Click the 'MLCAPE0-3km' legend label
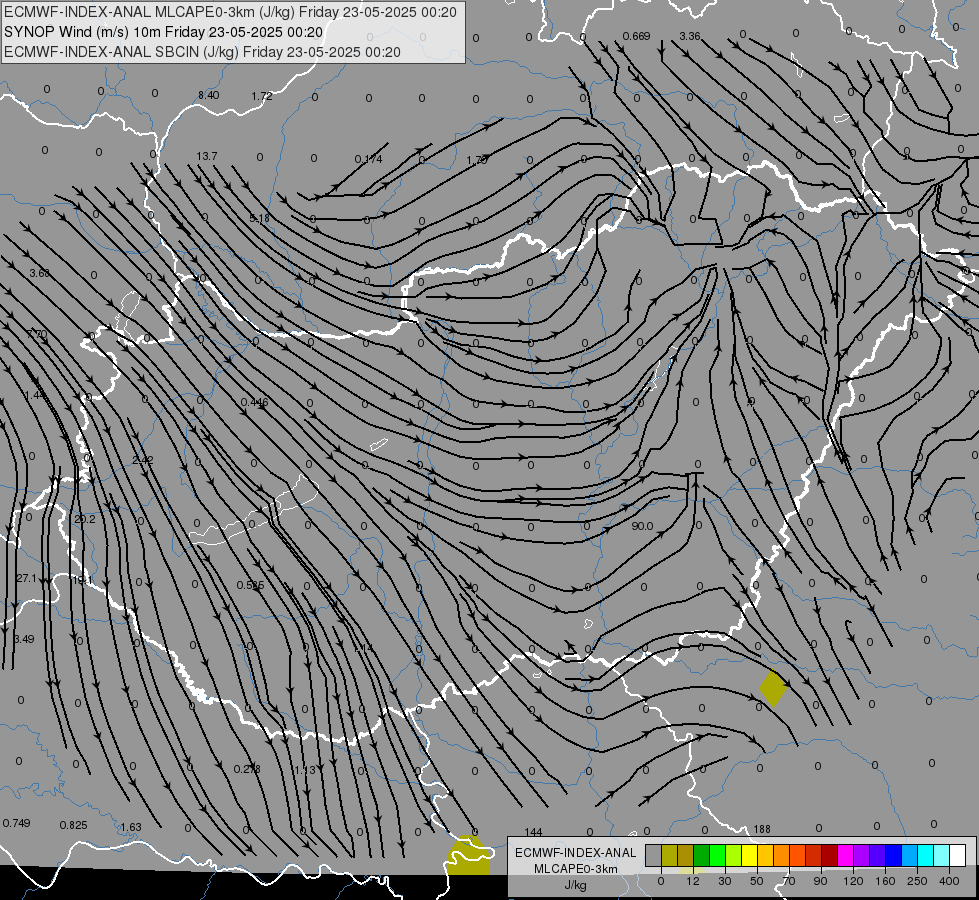 576,869
